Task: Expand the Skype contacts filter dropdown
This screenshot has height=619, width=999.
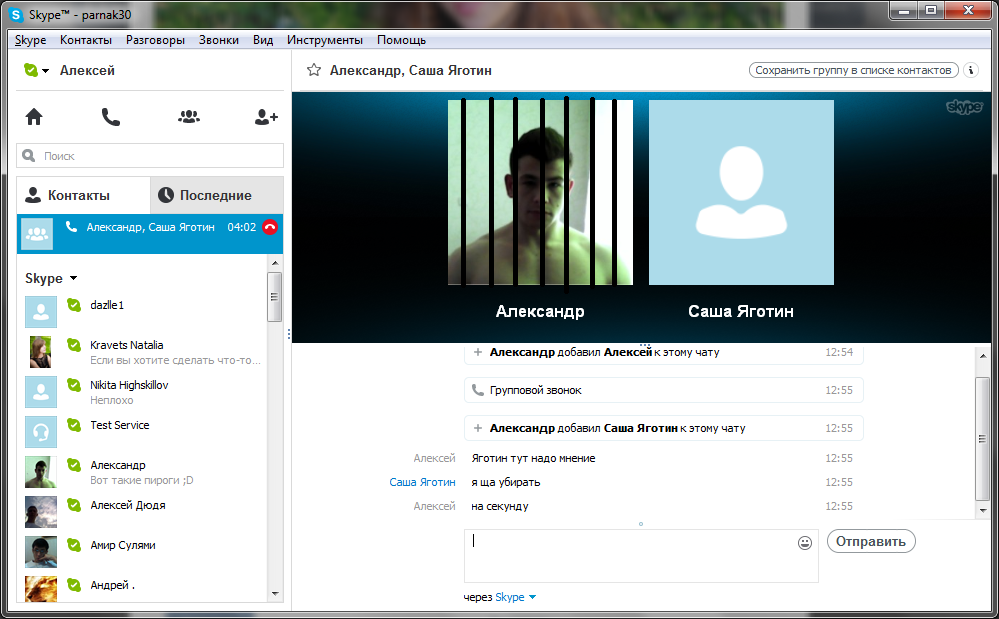Action: coord(73,278)
